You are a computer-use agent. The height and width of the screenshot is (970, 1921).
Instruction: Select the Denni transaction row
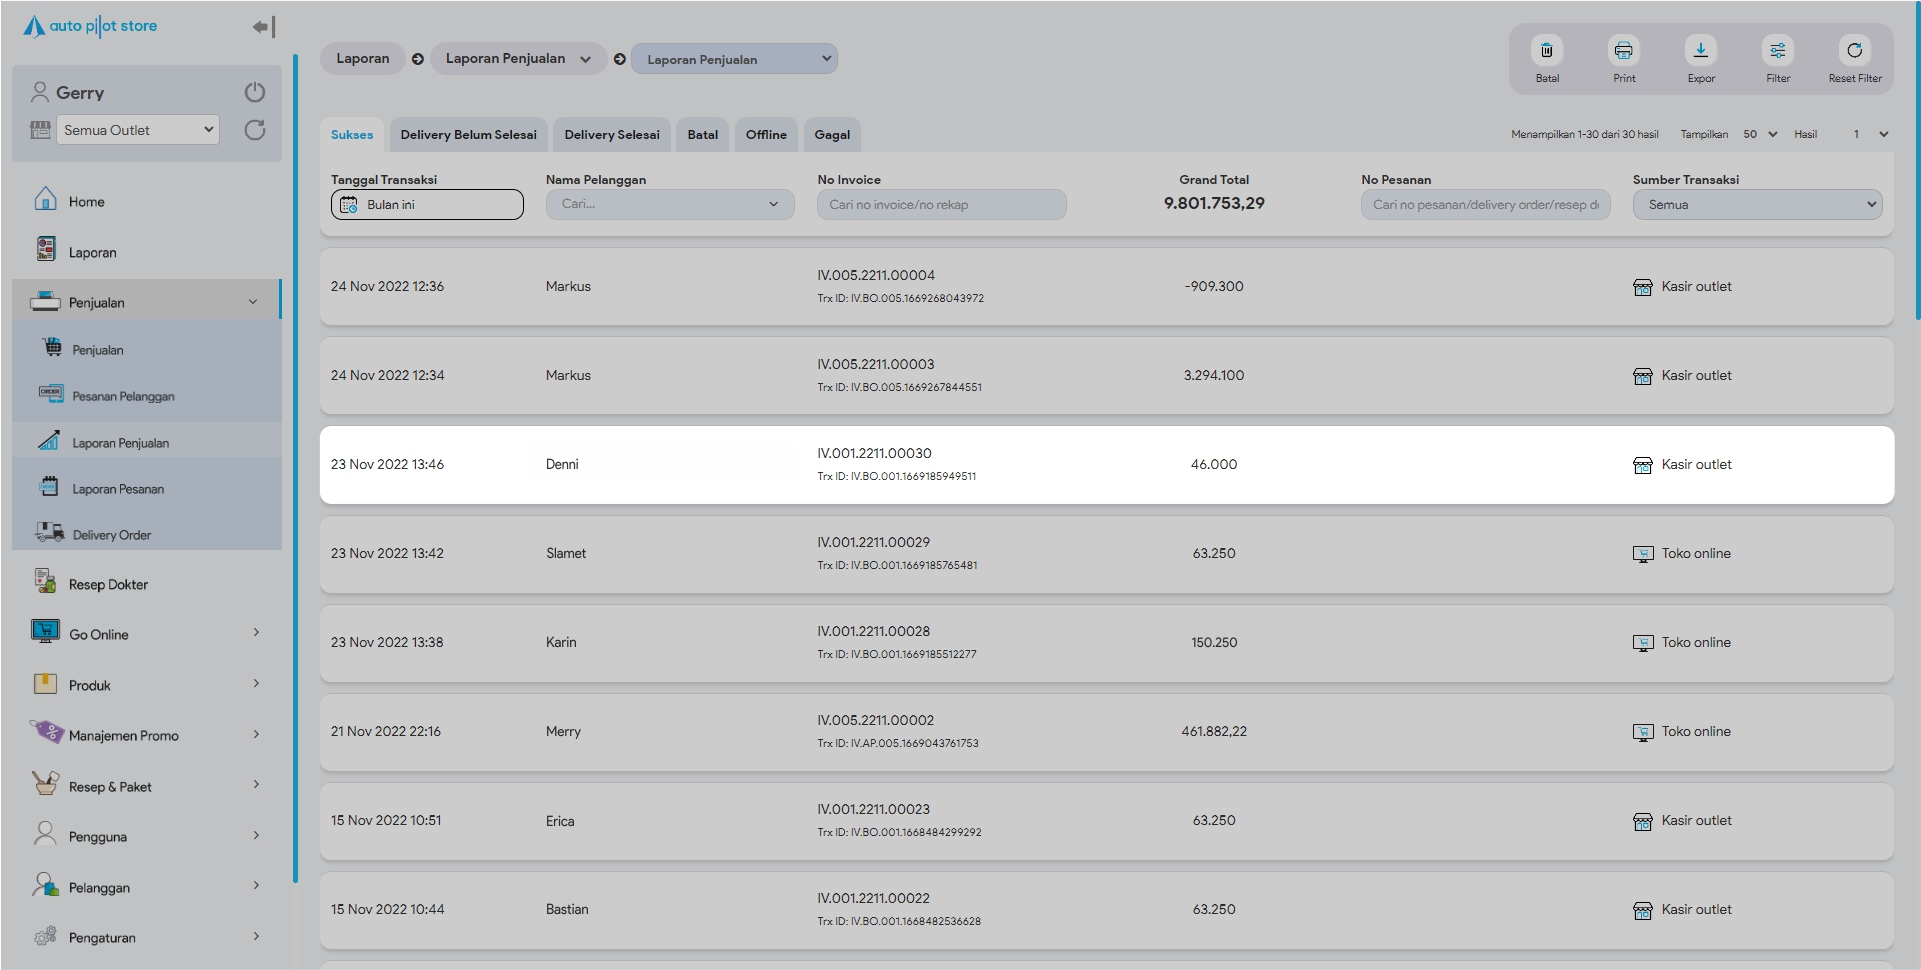coord(1105,465)
